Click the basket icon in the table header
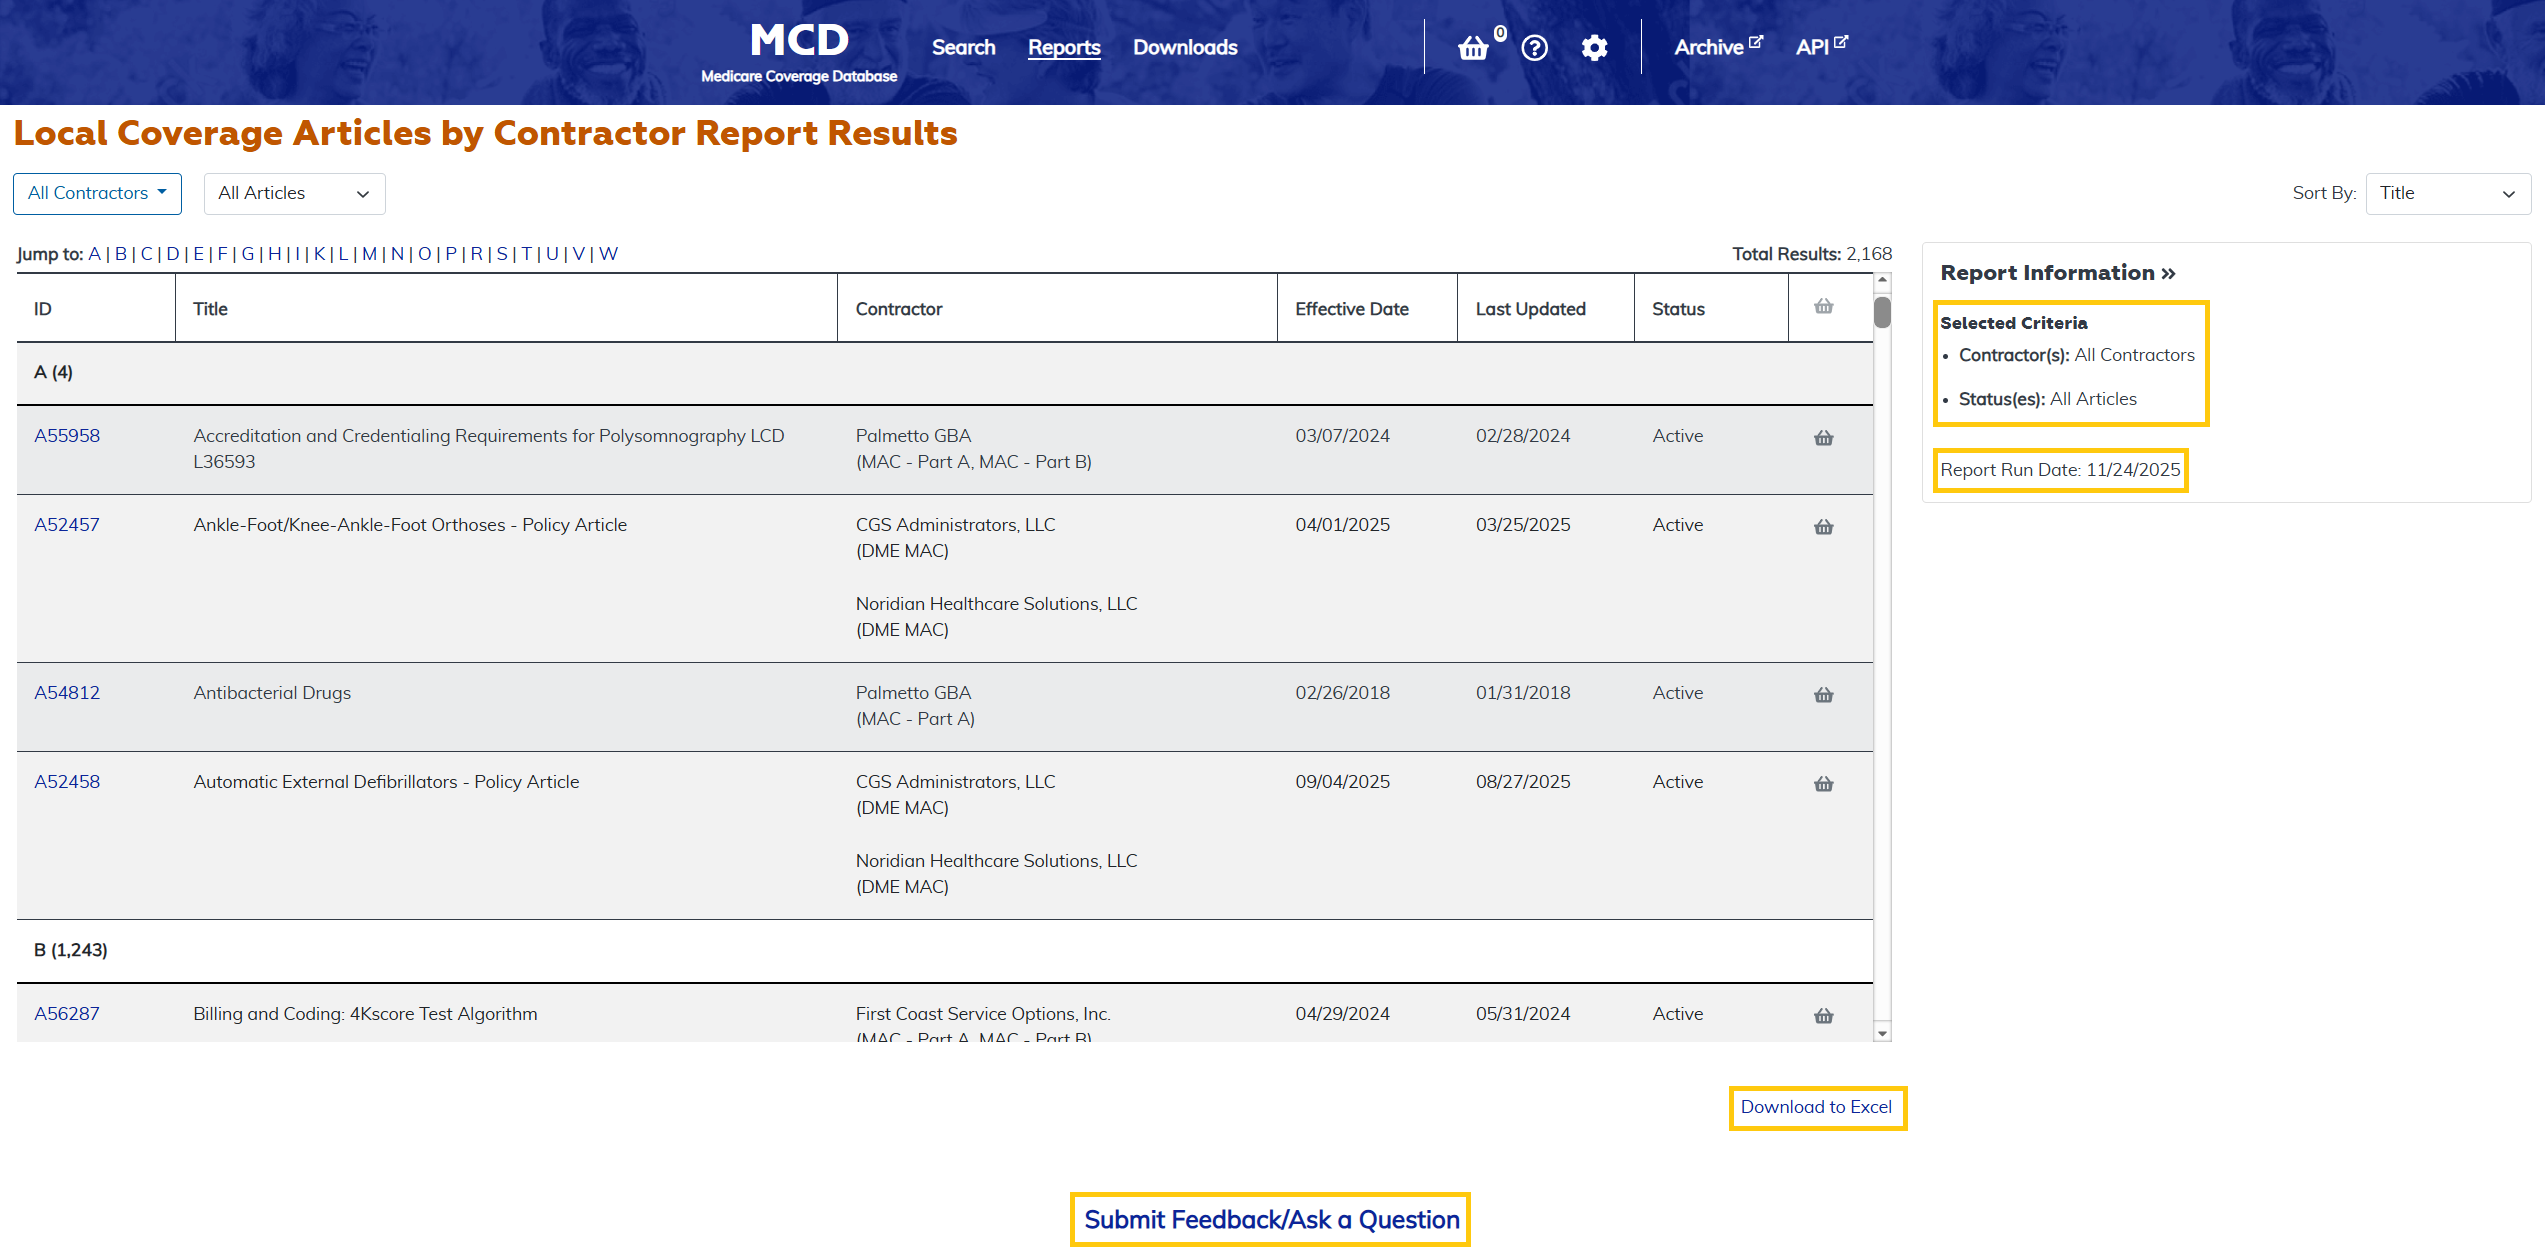The height and width of the screenshot is (1255, 2545). click(x=1822, y=307)
